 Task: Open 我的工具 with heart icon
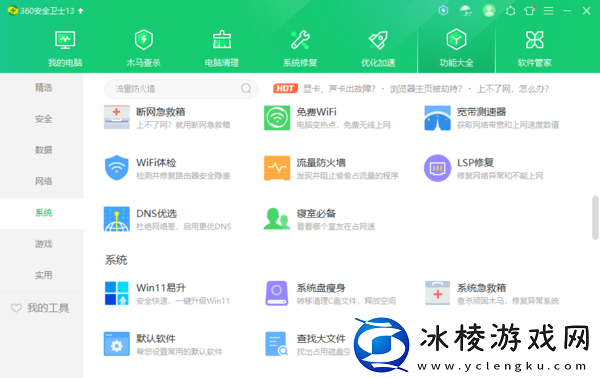(40, 308)
